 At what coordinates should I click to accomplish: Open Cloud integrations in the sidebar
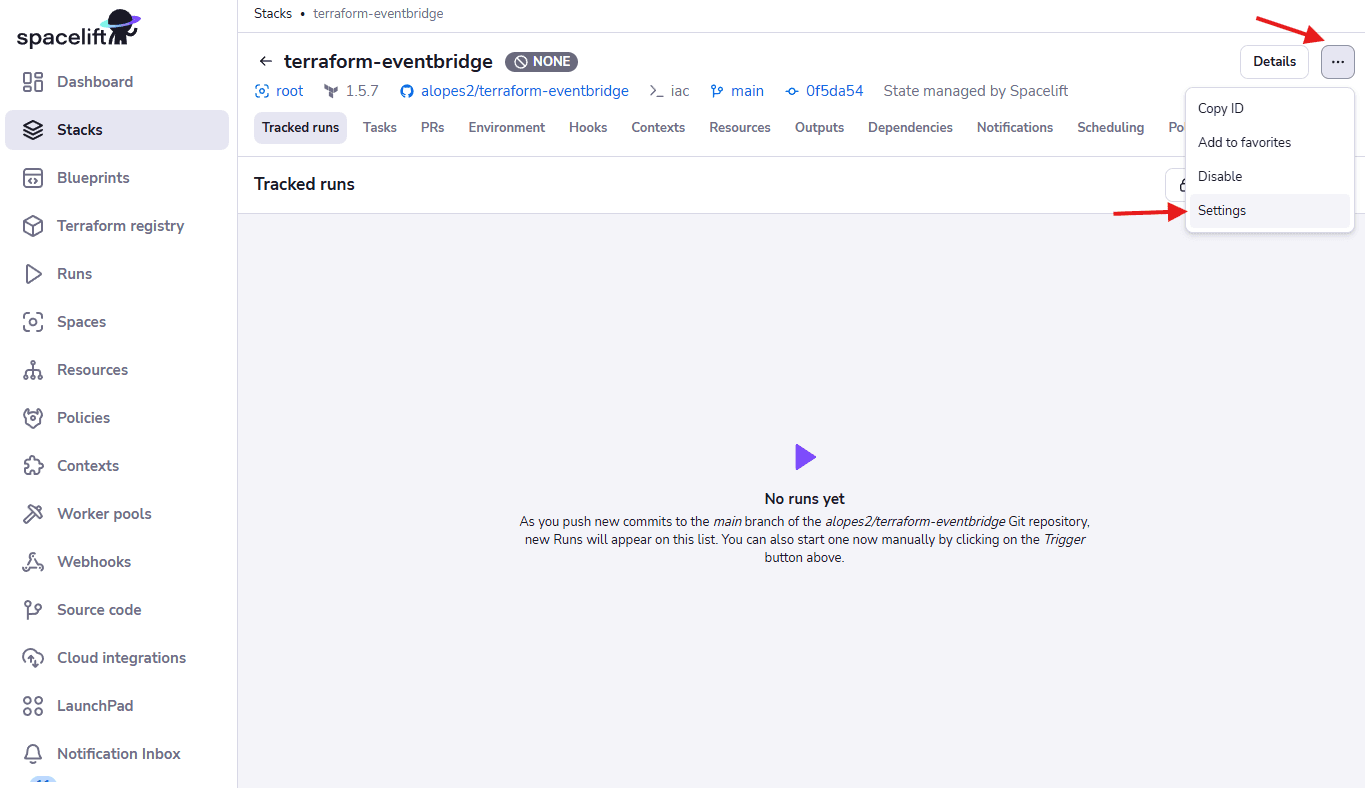pos(117,658)
